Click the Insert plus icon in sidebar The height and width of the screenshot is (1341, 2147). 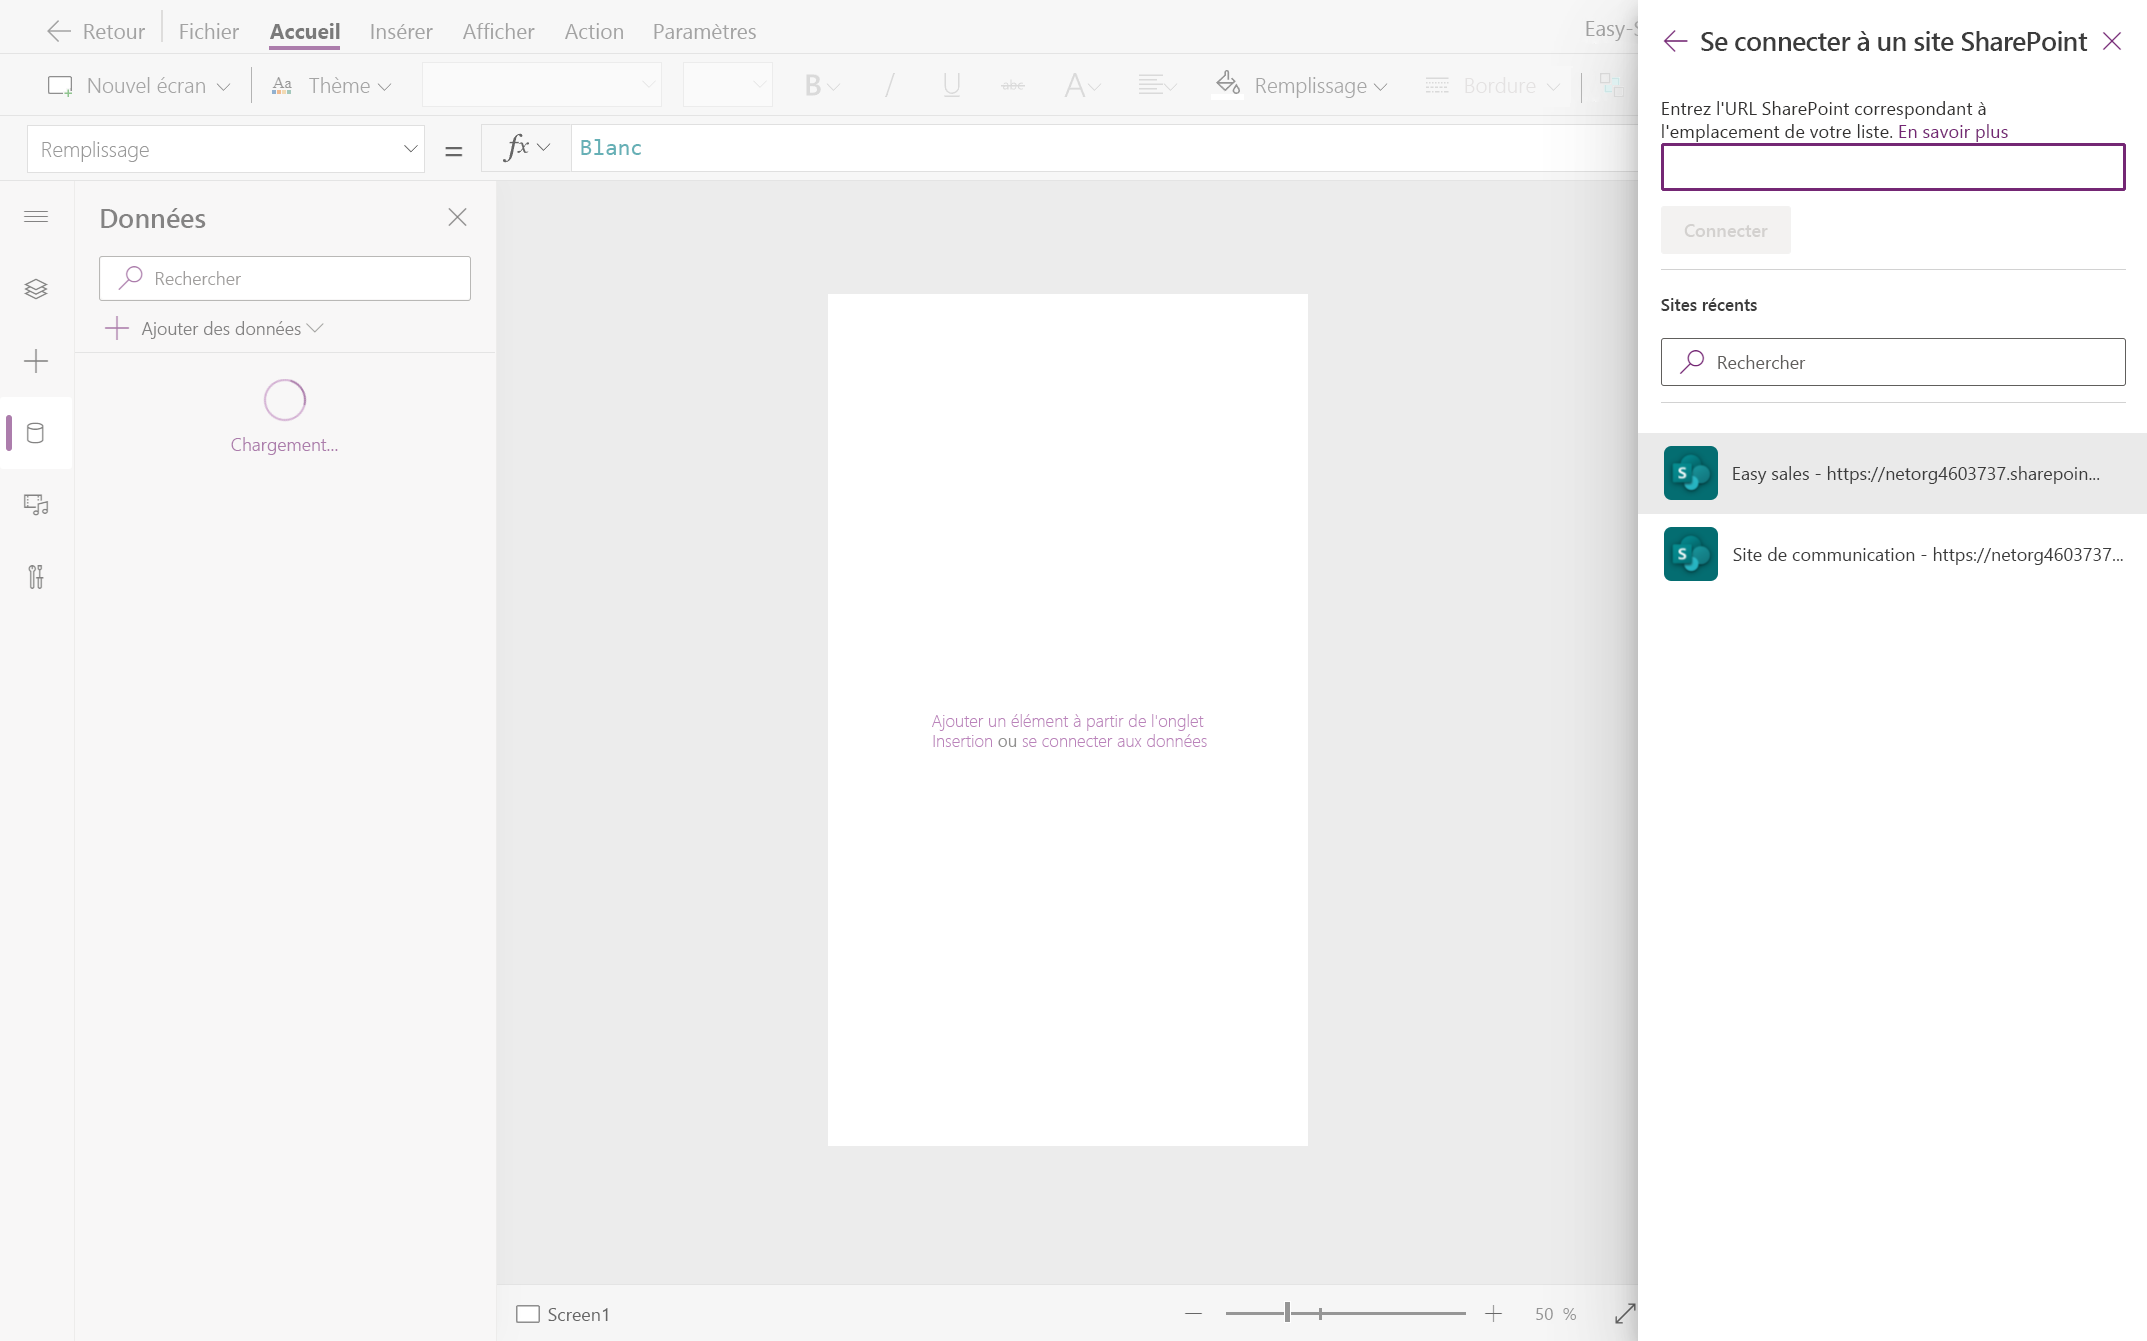point(36,361)
